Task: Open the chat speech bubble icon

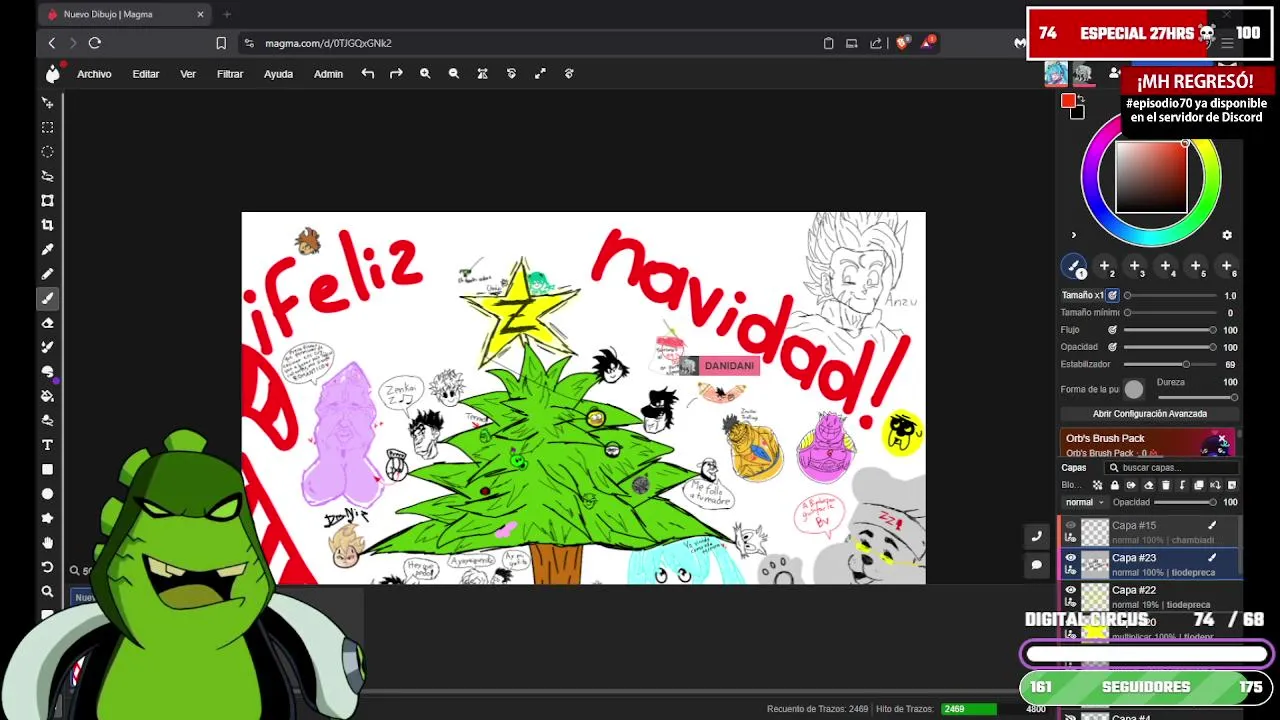Action: tap(1036, 565)
